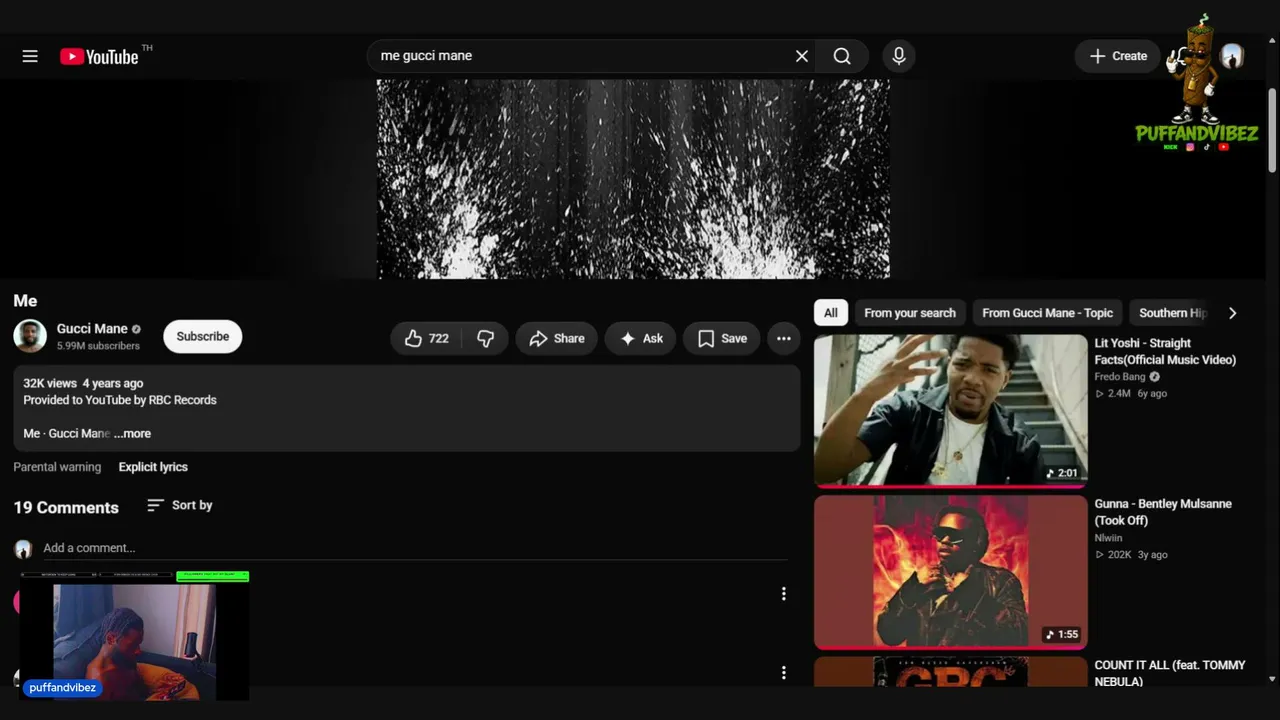The height and width of the screenshot is (720, 1280).
Task: Click the '5.99M subscribers' count
Action: tap(98, 346)
